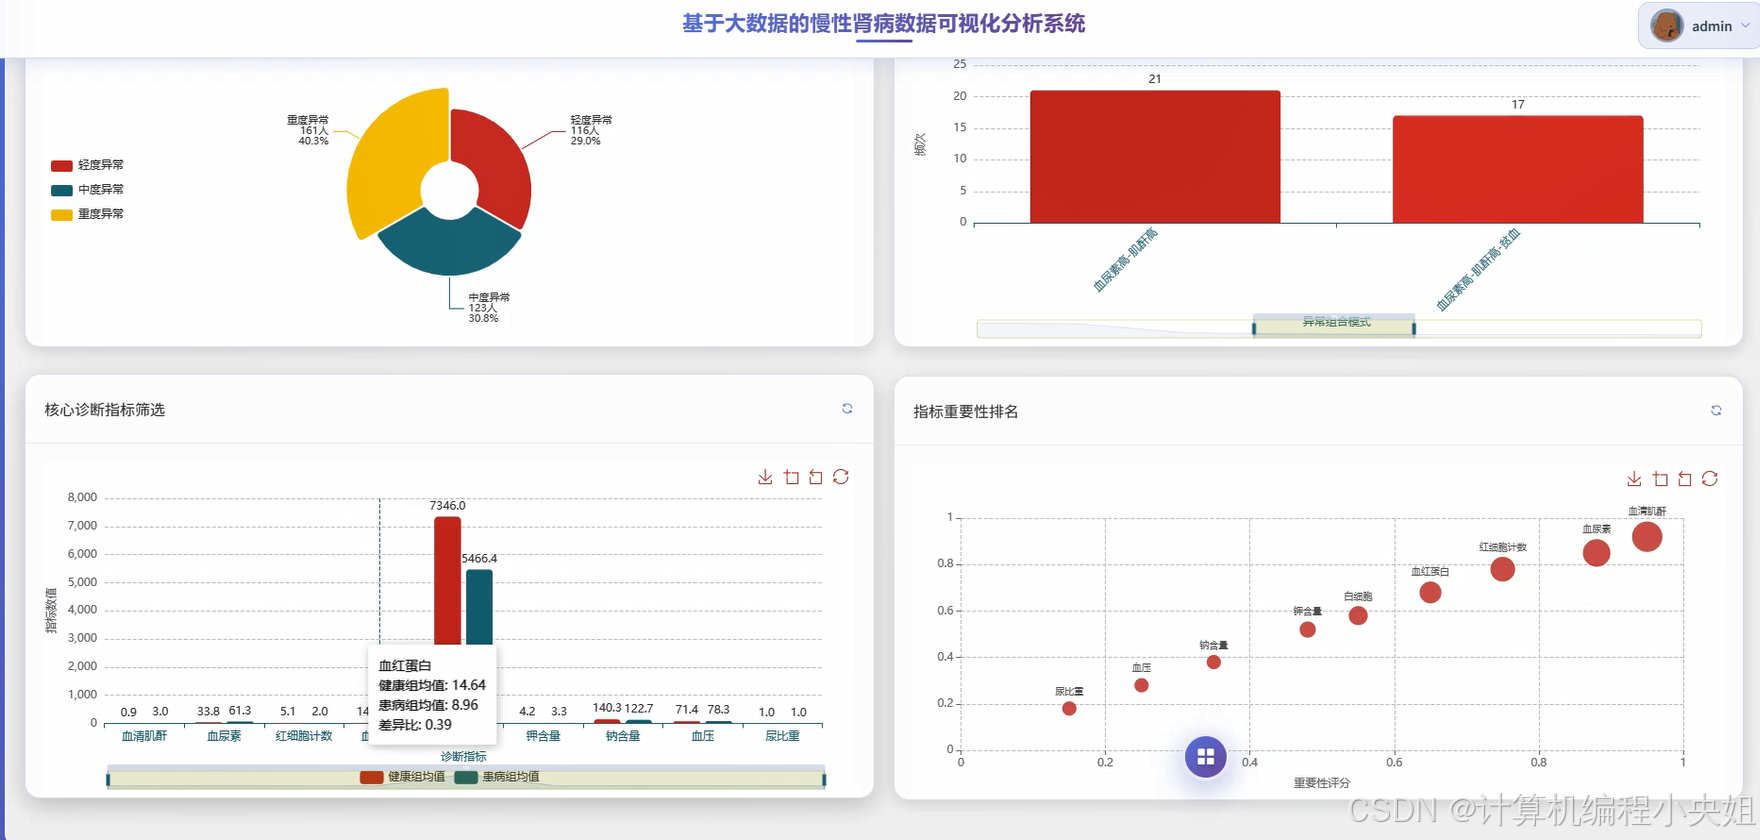This screenshot has width=1760, height=840.
Task: Click the 钠含量 x-axis label in bar chart
Action: [623, 736]
